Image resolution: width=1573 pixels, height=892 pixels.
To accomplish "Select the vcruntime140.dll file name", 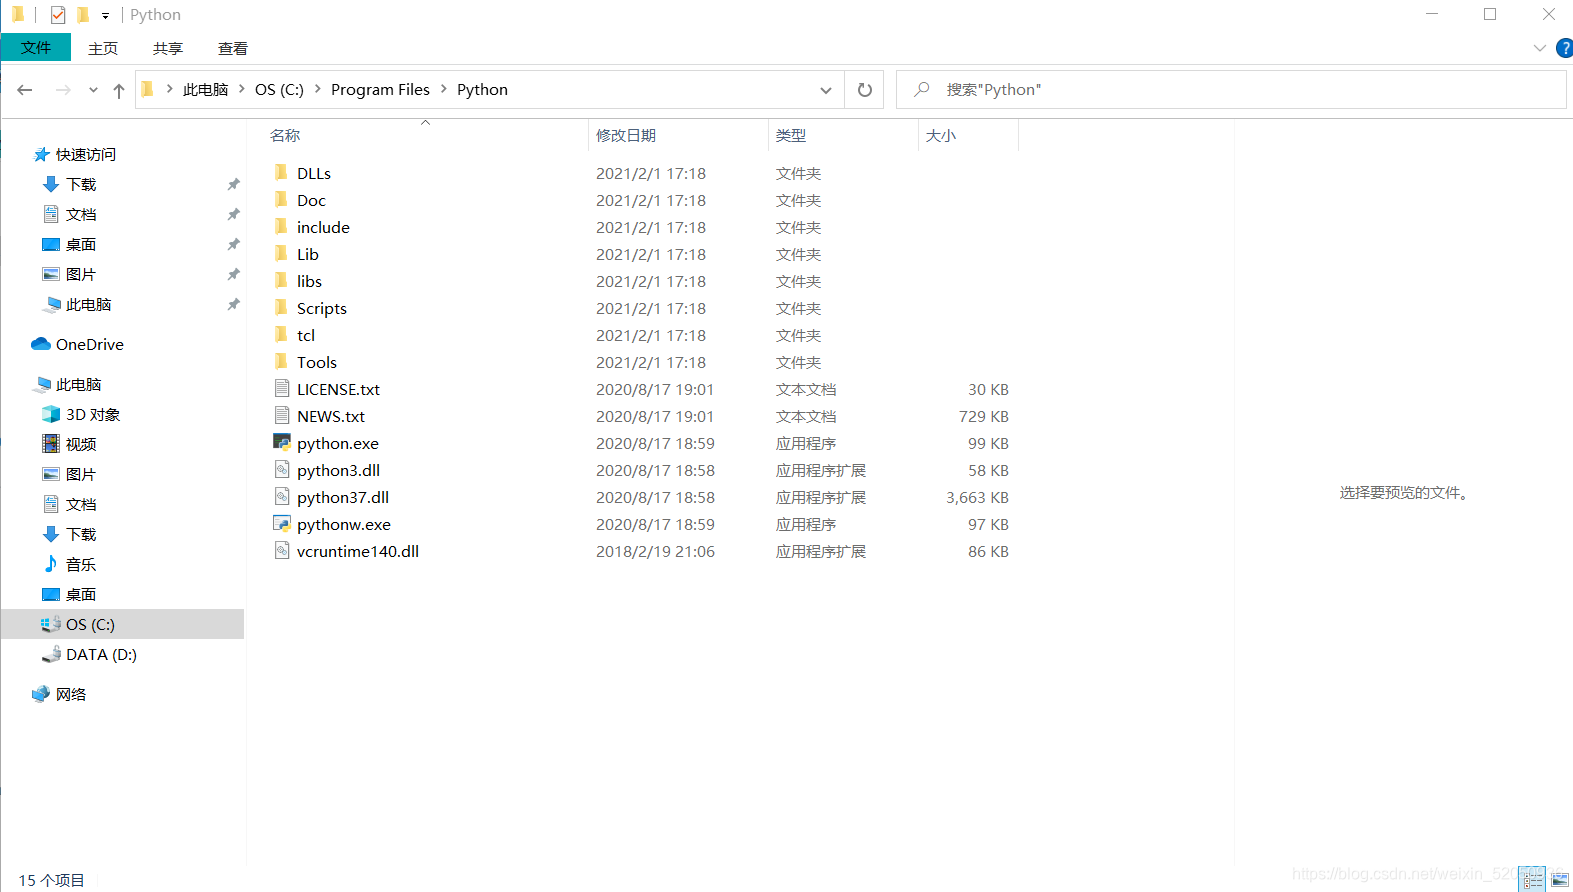I will (x=358, y=551).
